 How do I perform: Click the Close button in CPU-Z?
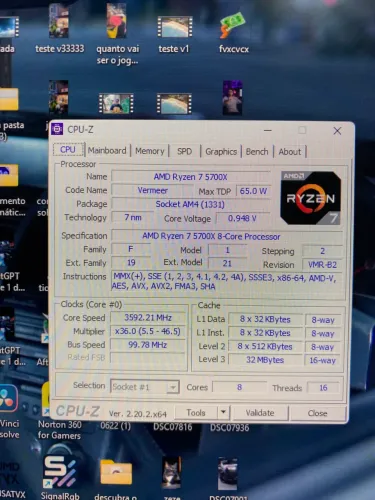(318, 413)
